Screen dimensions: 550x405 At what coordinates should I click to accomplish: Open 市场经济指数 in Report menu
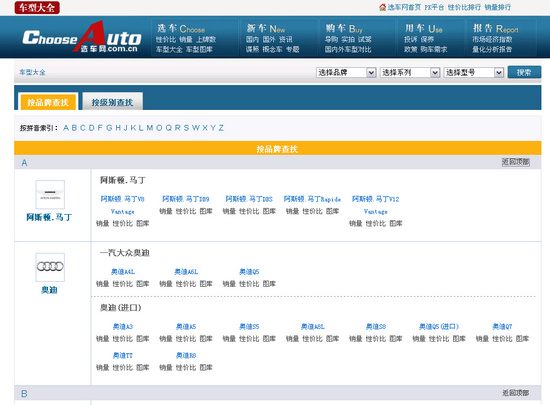tap(492, 40)
